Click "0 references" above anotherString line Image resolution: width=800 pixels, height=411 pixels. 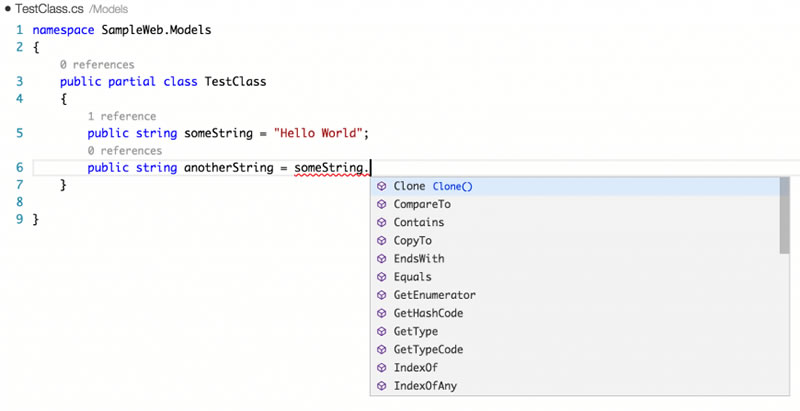click(125, 150)
